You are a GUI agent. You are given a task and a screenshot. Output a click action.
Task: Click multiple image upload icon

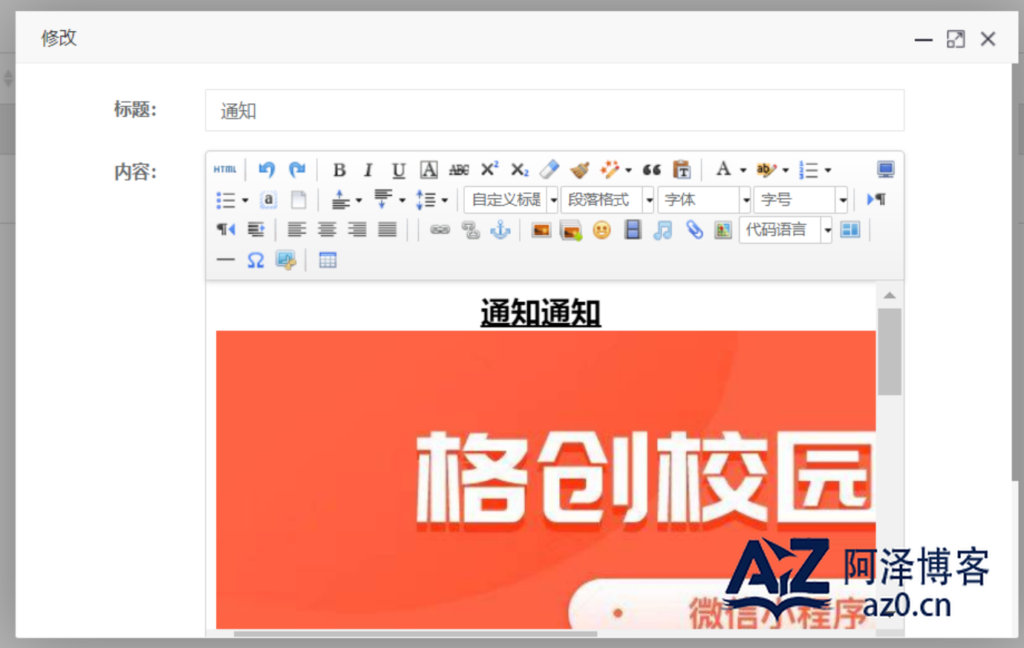[x=571, y=230]
